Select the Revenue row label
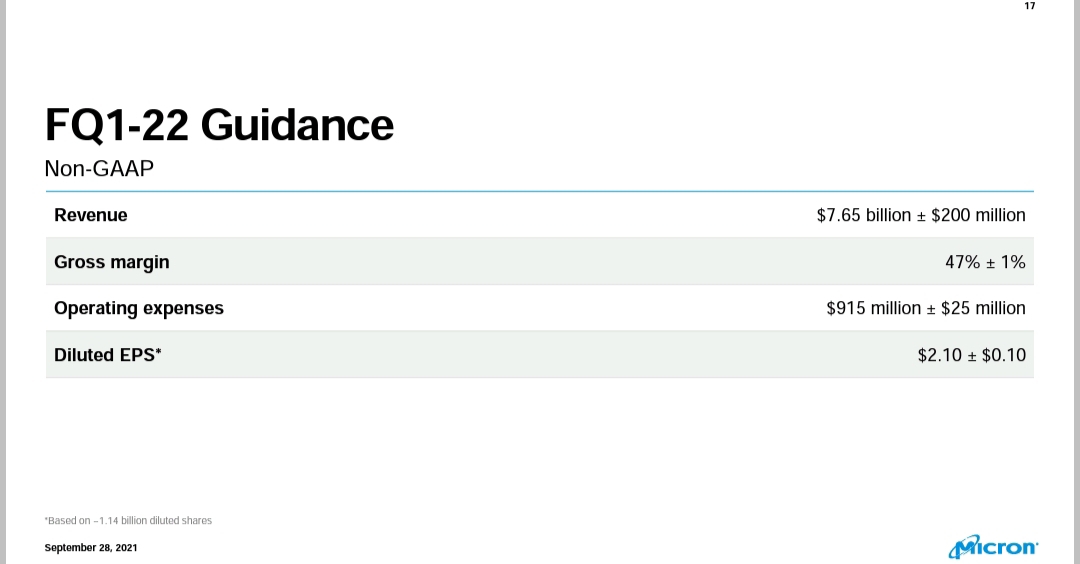 pos(91,215)
